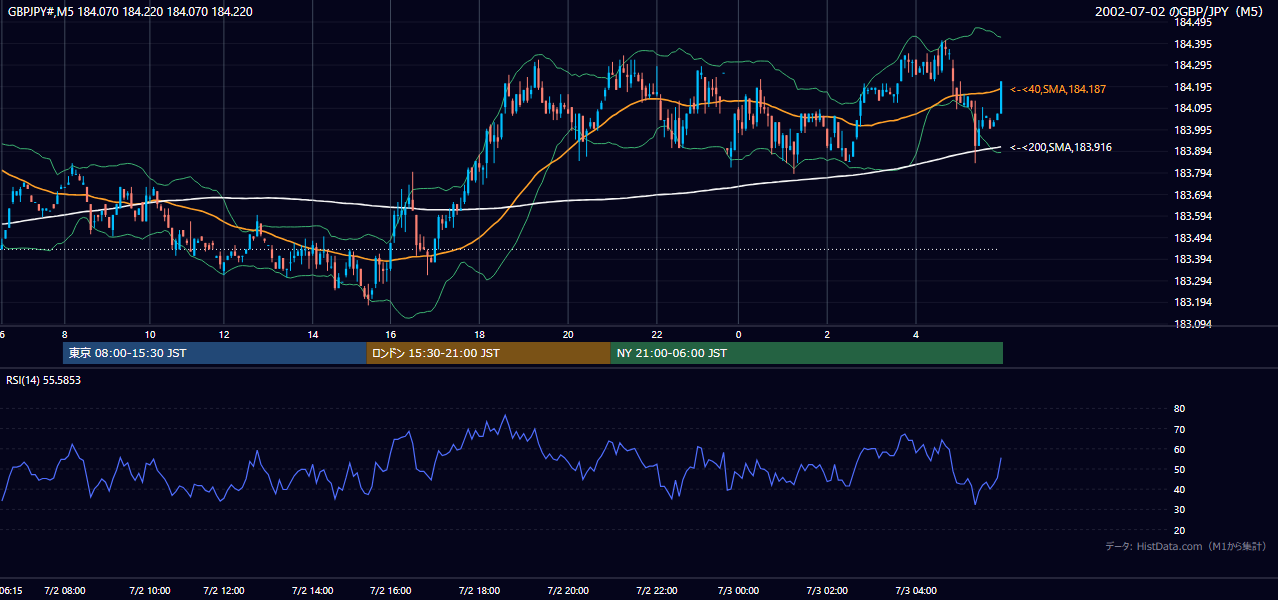The width and height of the screenshot is (1278, 600).
Task: Select the 200 SMA label 183.916
Action: (x=1061, y=147)
